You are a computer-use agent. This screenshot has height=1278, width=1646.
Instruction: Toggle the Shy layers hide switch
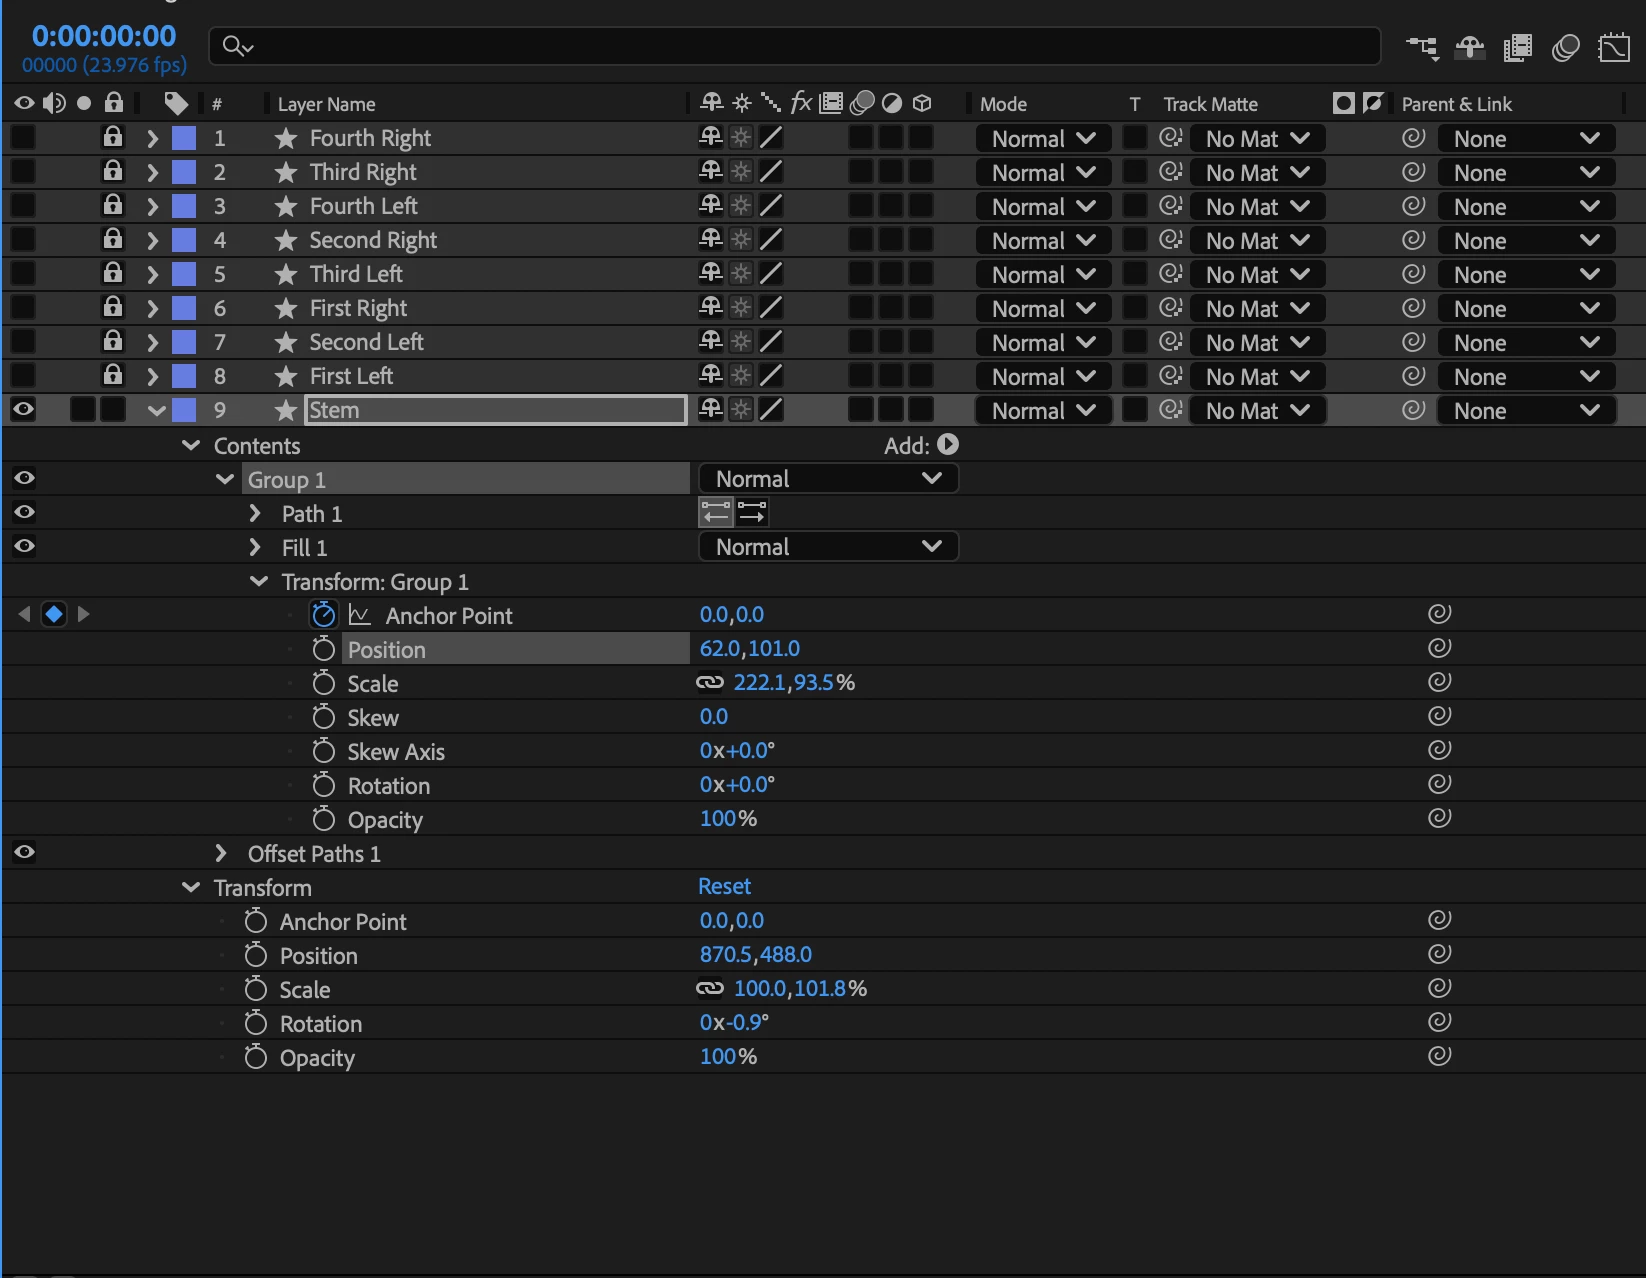pos(1469,47)
